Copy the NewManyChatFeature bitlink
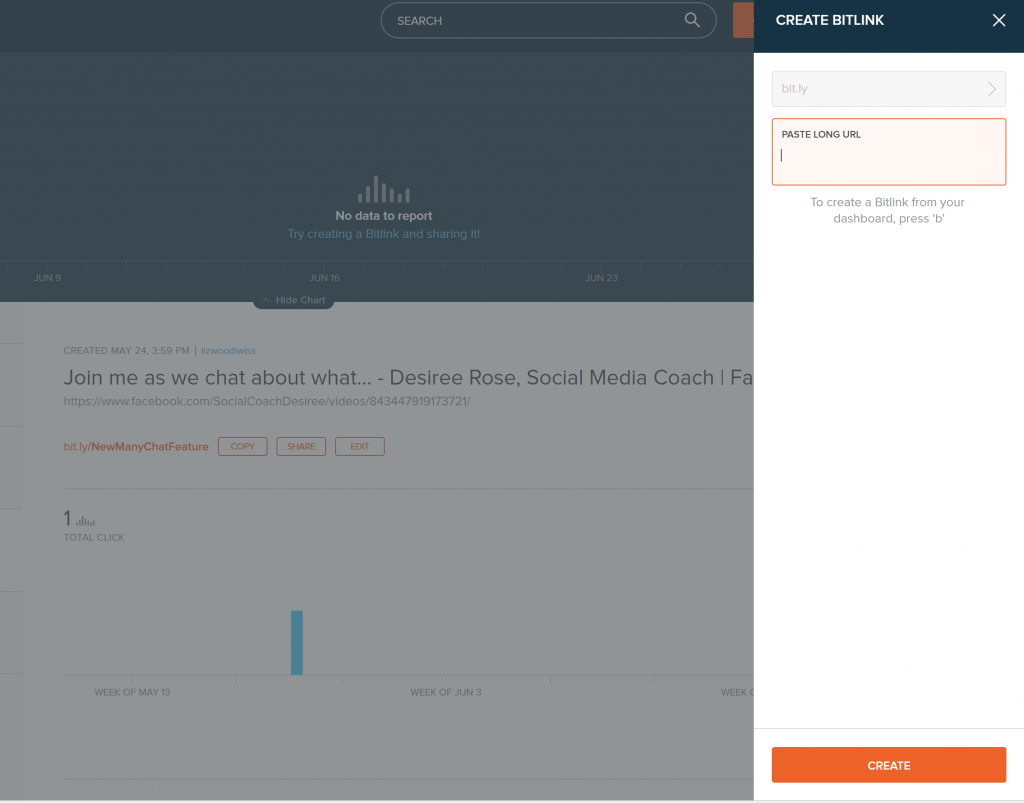The image size is (1024, 803). click(x=242, y=447)
